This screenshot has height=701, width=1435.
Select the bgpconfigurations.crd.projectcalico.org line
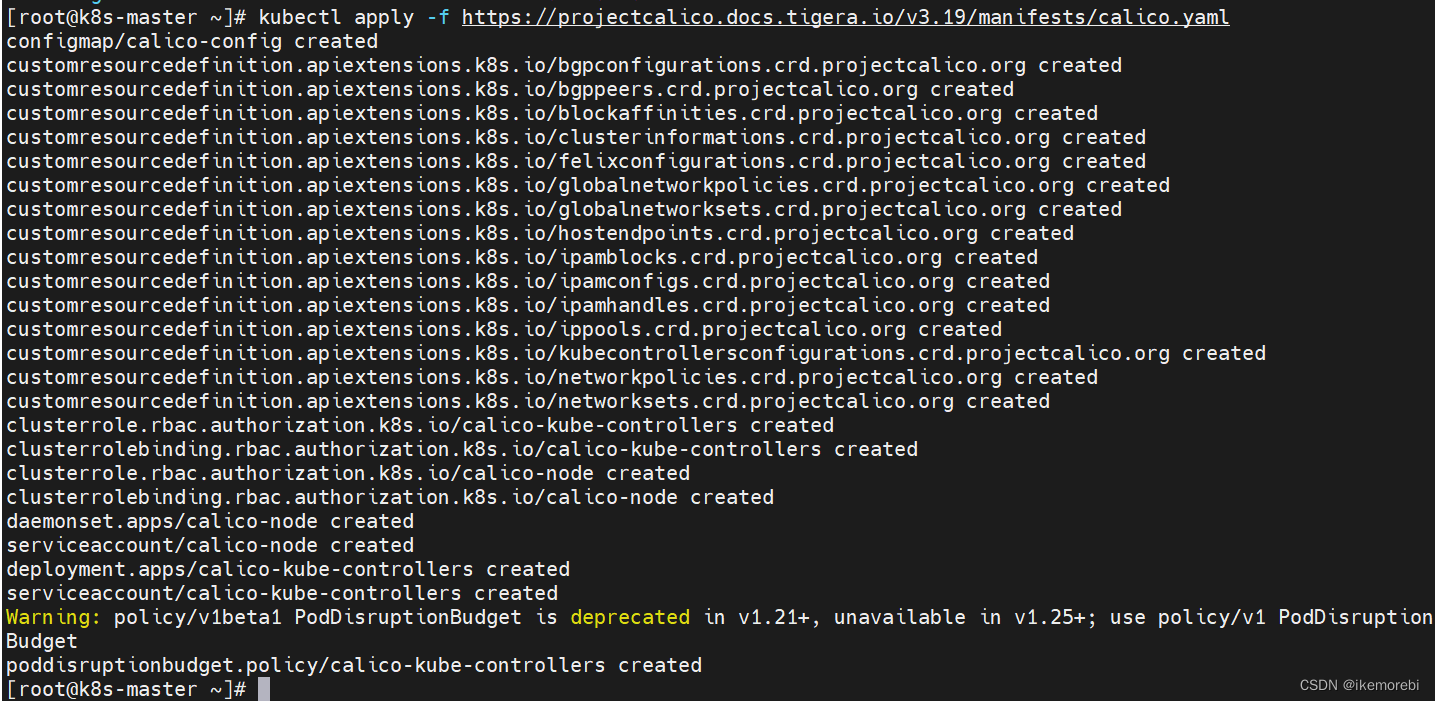pos(564,65)
